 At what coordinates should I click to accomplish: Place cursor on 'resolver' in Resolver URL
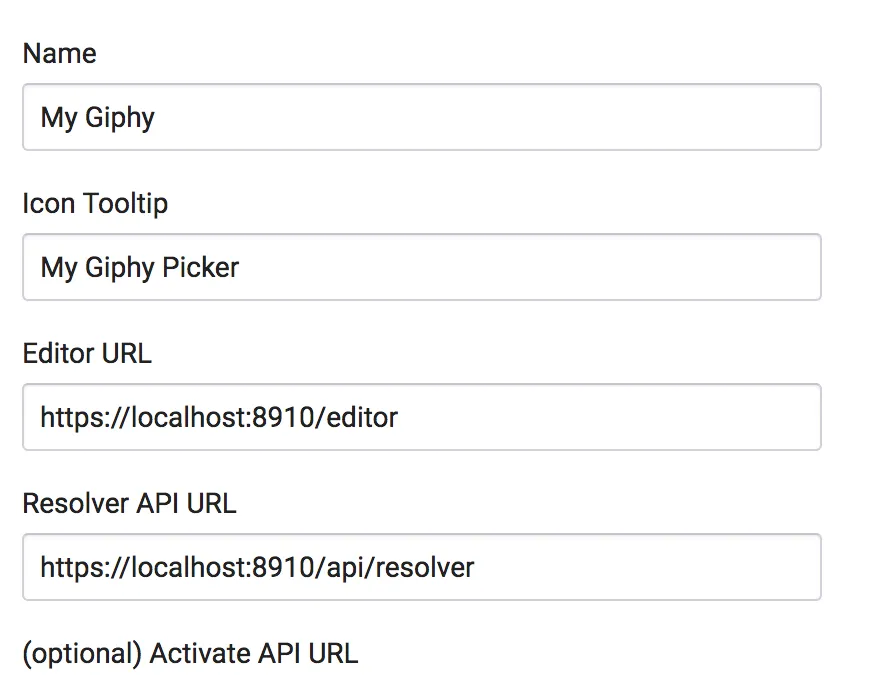[424, 568]
